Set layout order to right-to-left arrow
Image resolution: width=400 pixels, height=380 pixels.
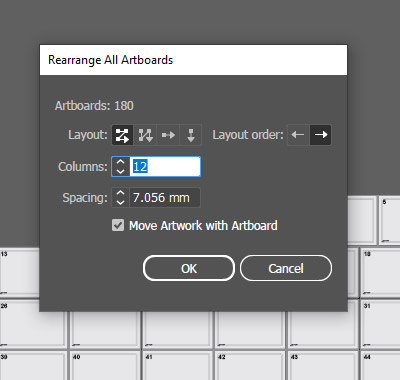pyautogui.click(x=298, y=135)
